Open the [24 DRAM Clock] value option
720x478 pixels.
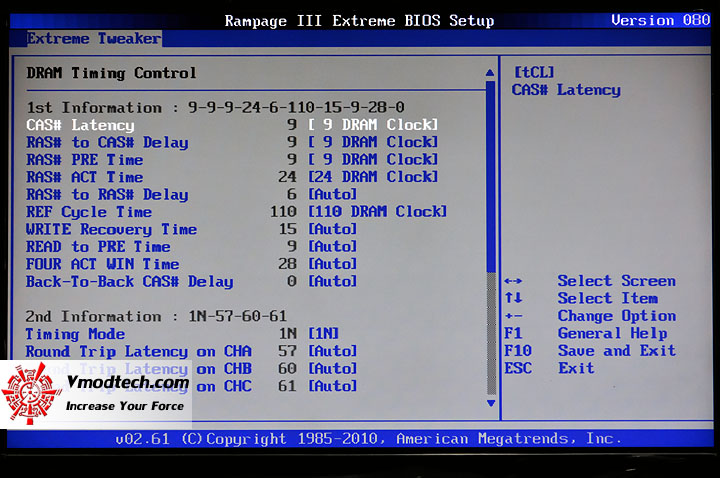pos(373,177)
